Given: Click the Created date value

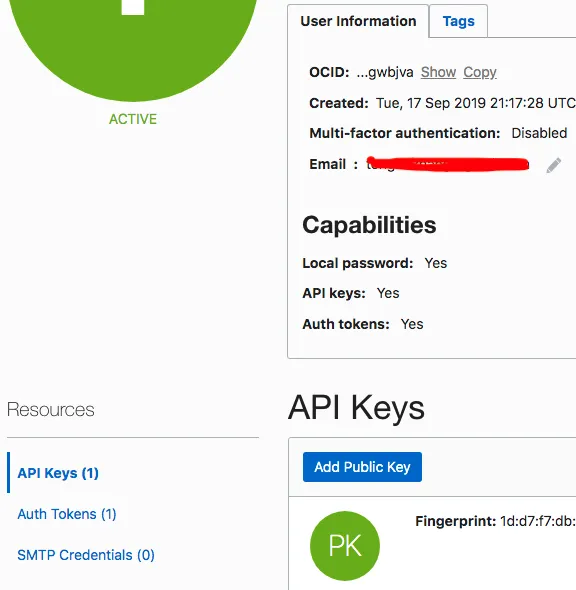Looking at the screenshot, I should point(476,103).
